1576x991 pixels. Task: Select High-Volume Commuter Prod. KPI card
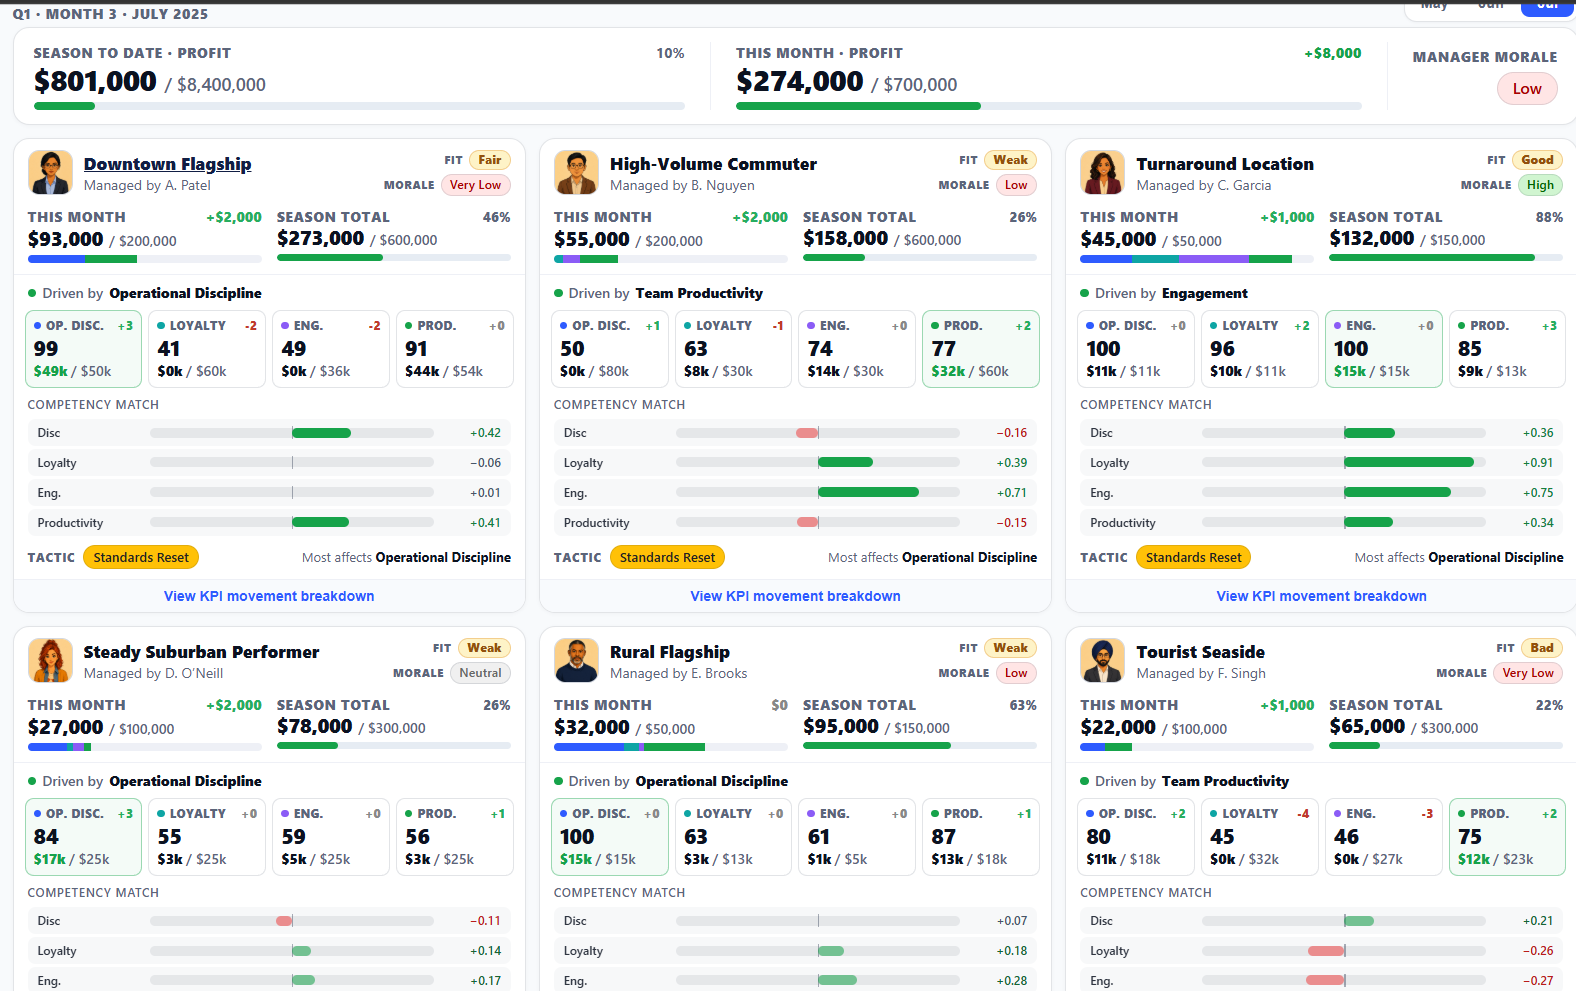point(981,349)
